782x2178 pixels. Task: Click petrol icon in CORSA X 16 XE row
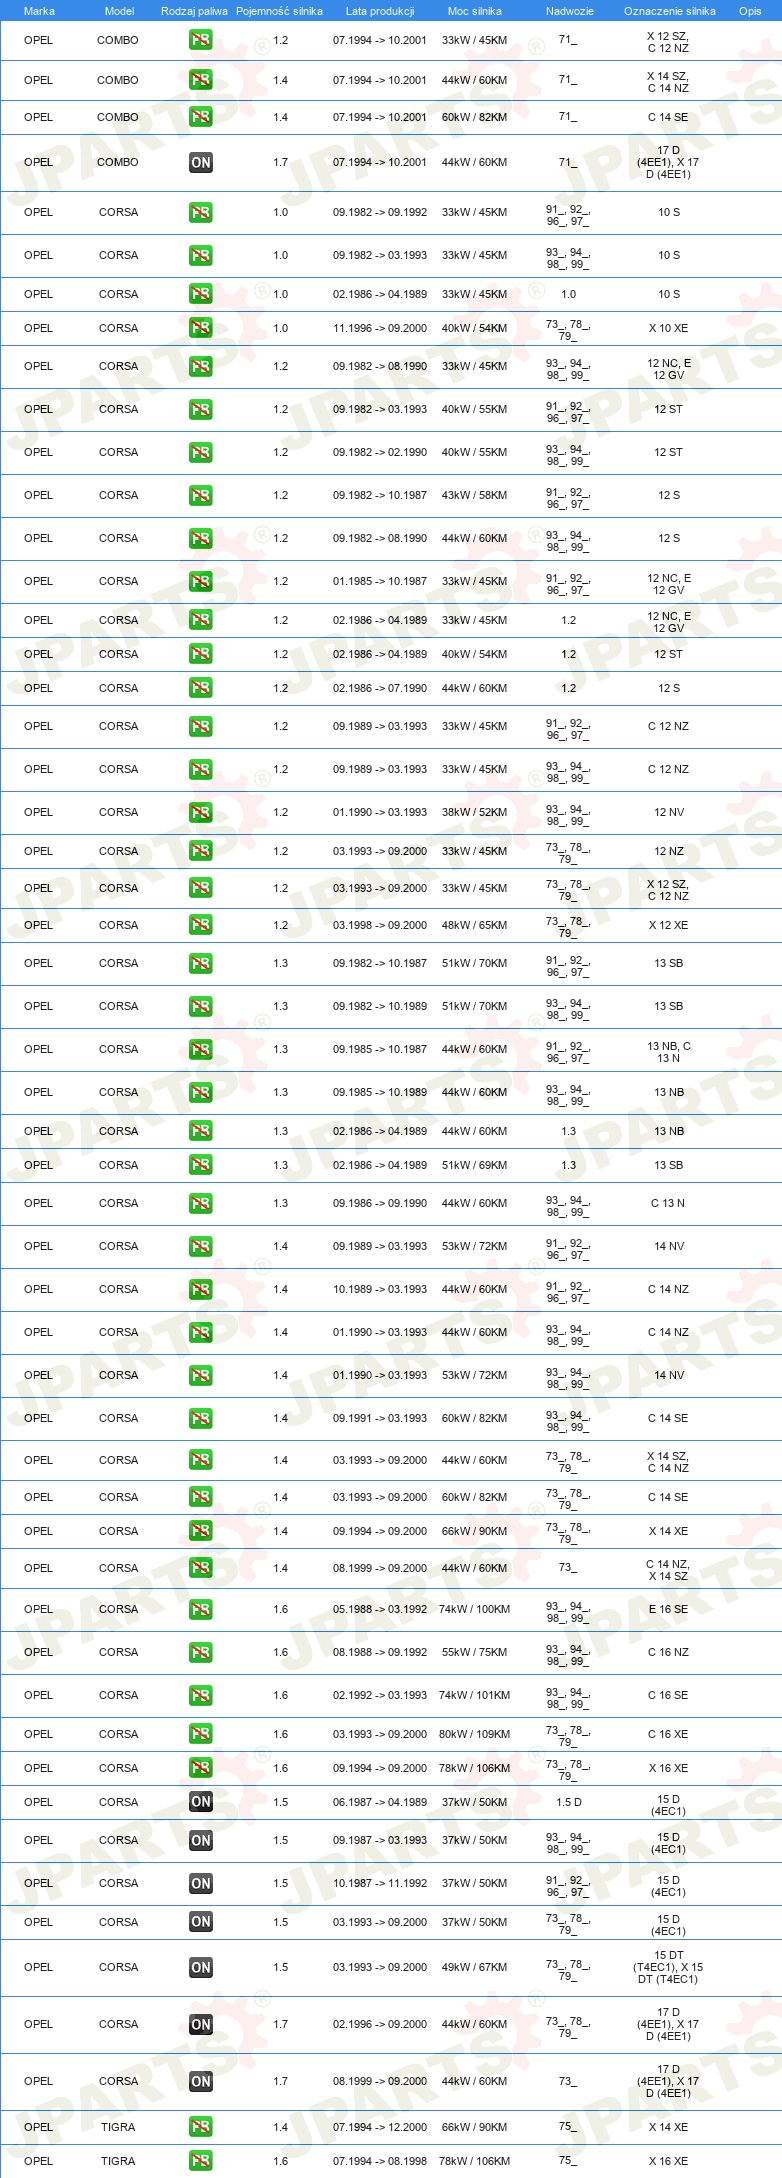[201, 1769]
